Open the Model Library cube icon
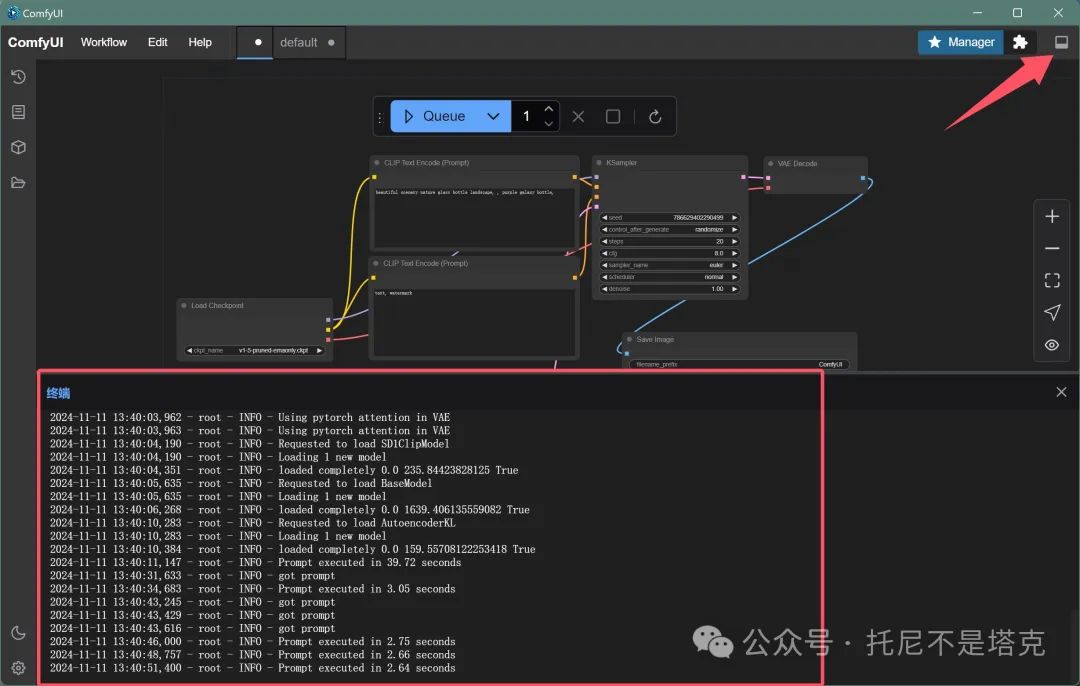 point(19,147)
